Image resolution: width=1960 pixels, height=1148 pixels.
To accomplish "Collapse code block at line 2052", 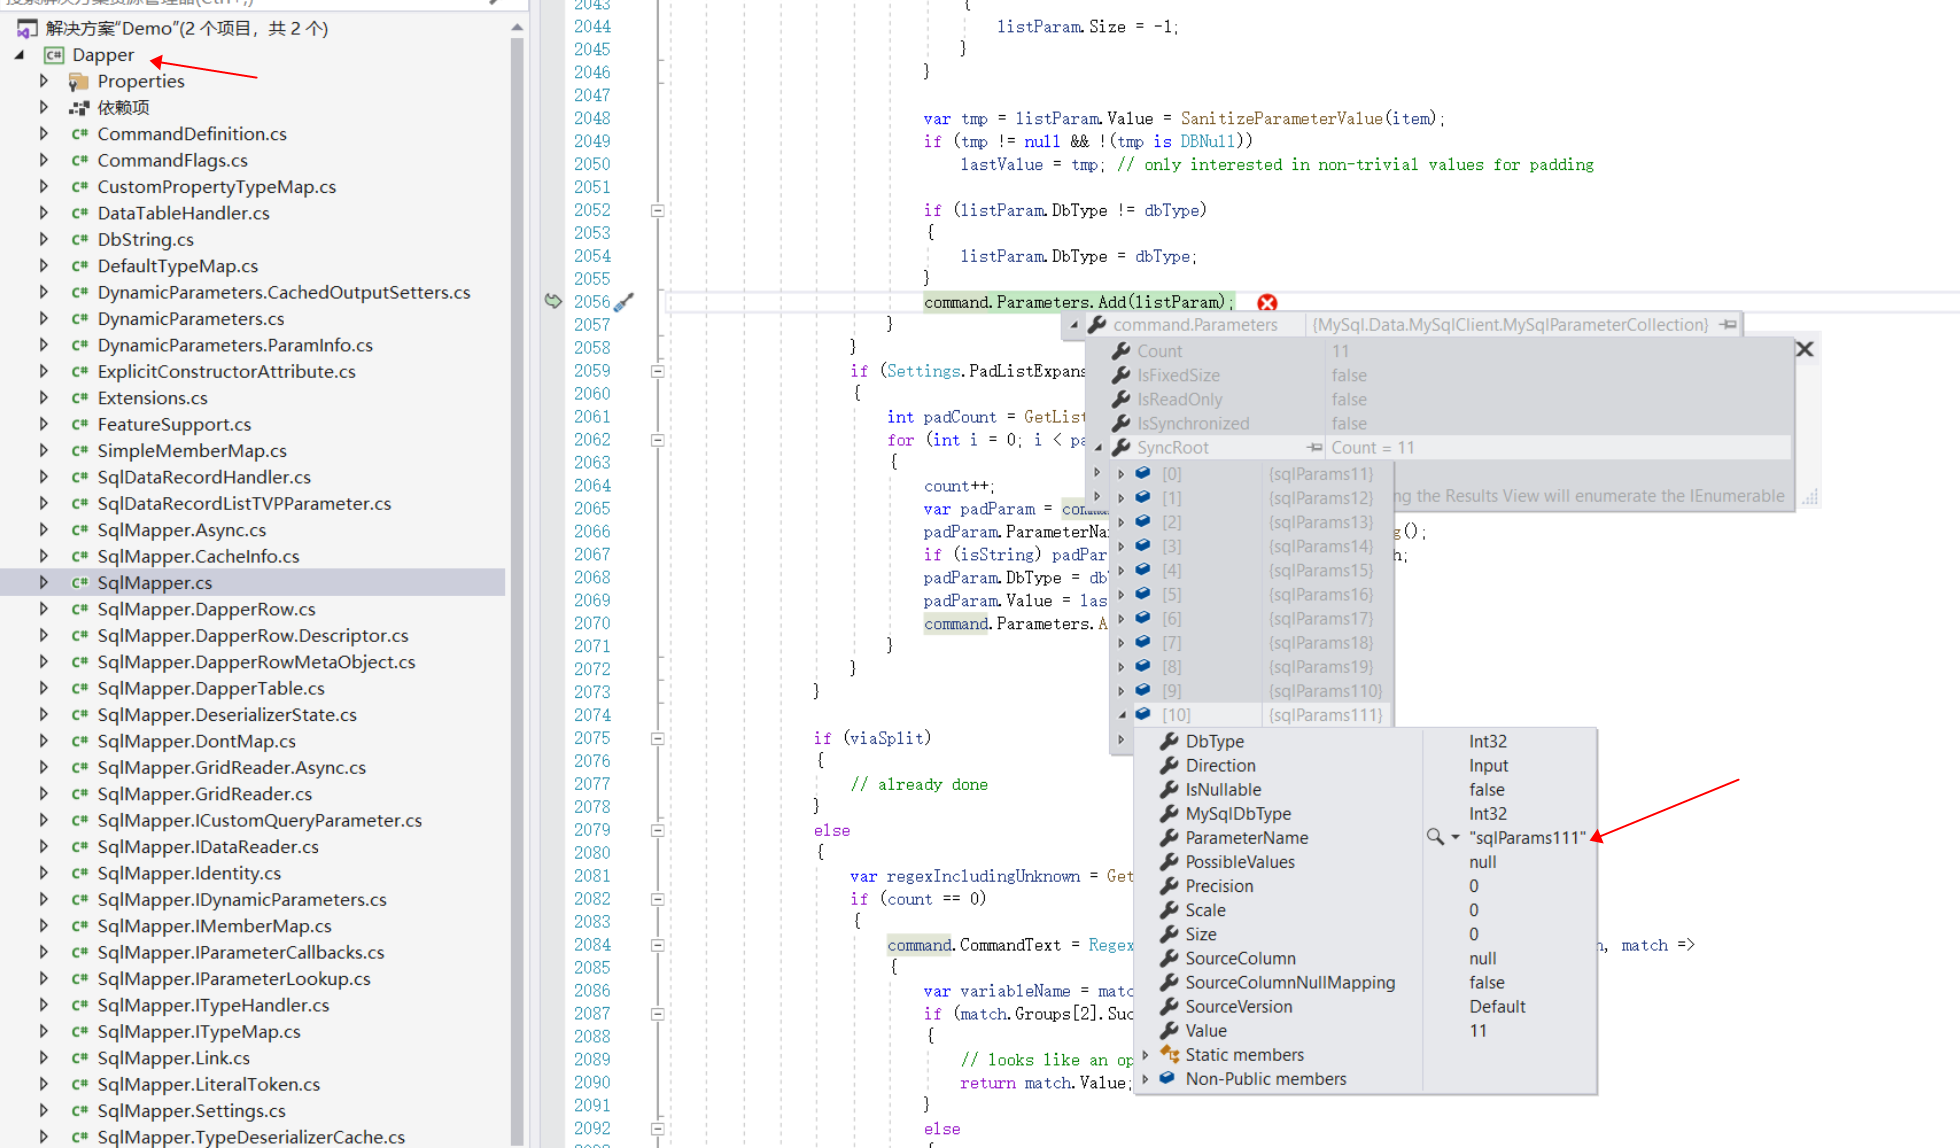I will [658, 210].
